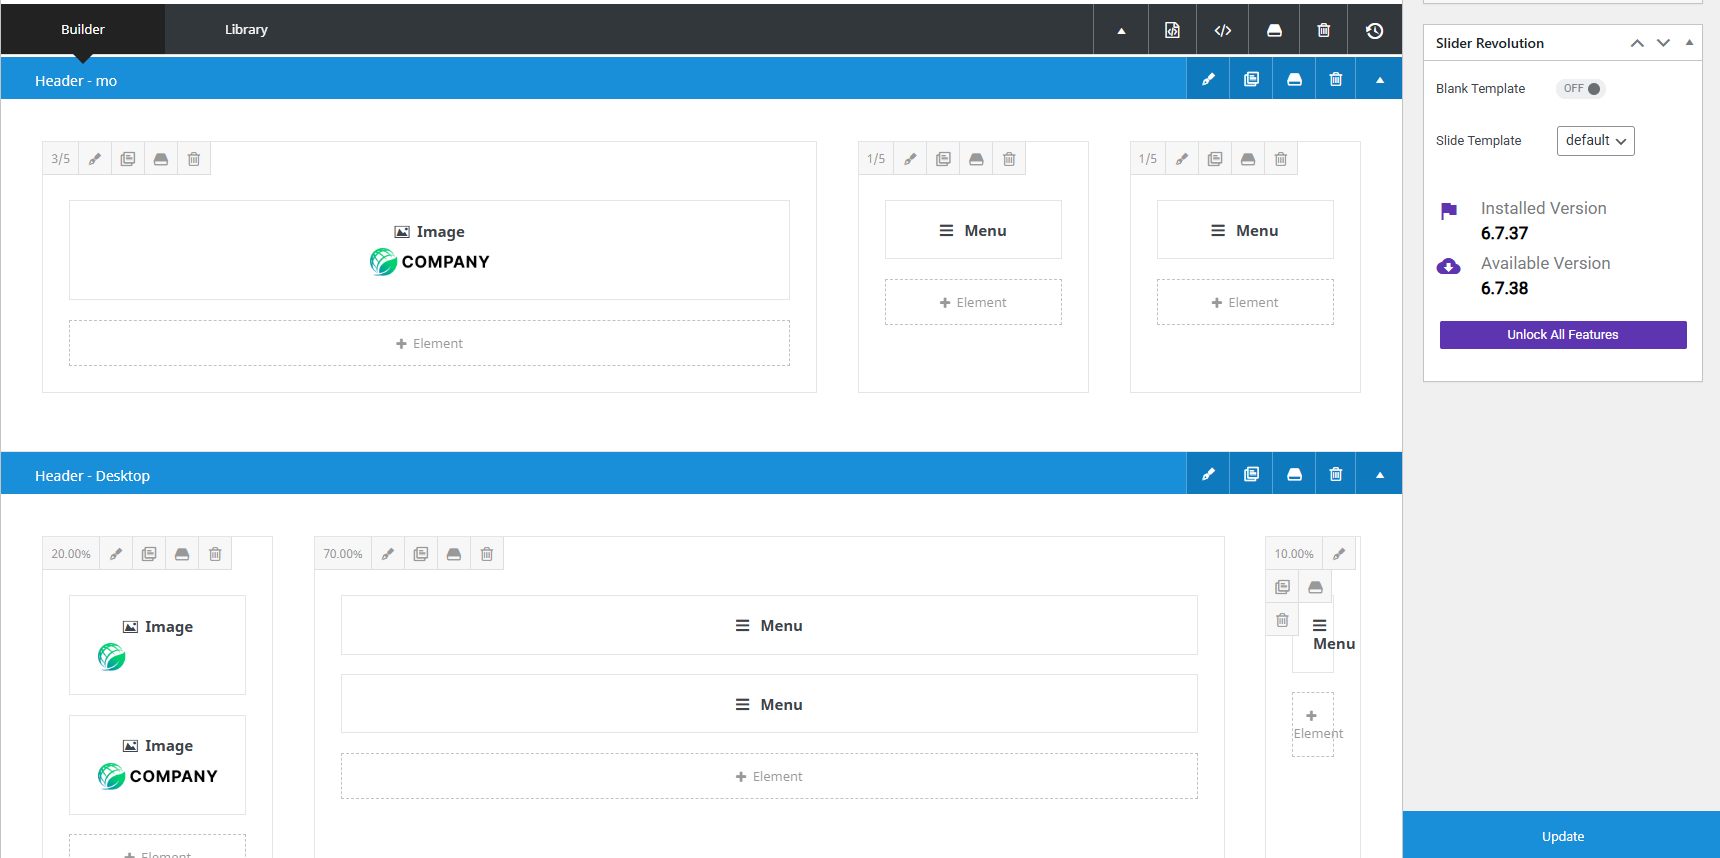Screen dimensions: 1720x858
Task: Collapse the Header - mo container
Action: tap(1379, 80)
